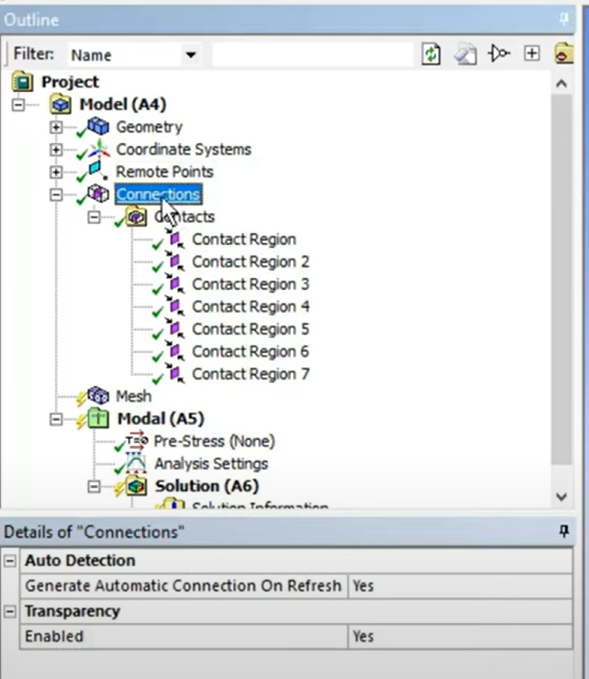This screenshot has width=589, height=679.
Task: Click the clear filter eraser icon
Action: pos(465,55)
